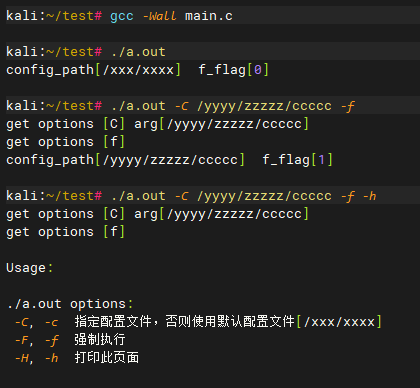Screen dimensions: 420x388
Task: Click the "打印此页面" description text
Action: point(106,358)
